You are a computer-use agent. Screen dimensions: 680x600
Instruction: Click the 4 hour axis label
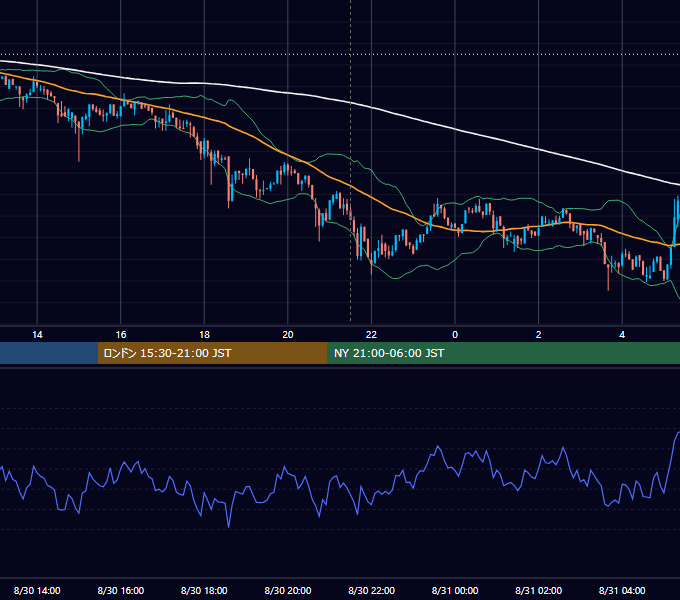622,335
